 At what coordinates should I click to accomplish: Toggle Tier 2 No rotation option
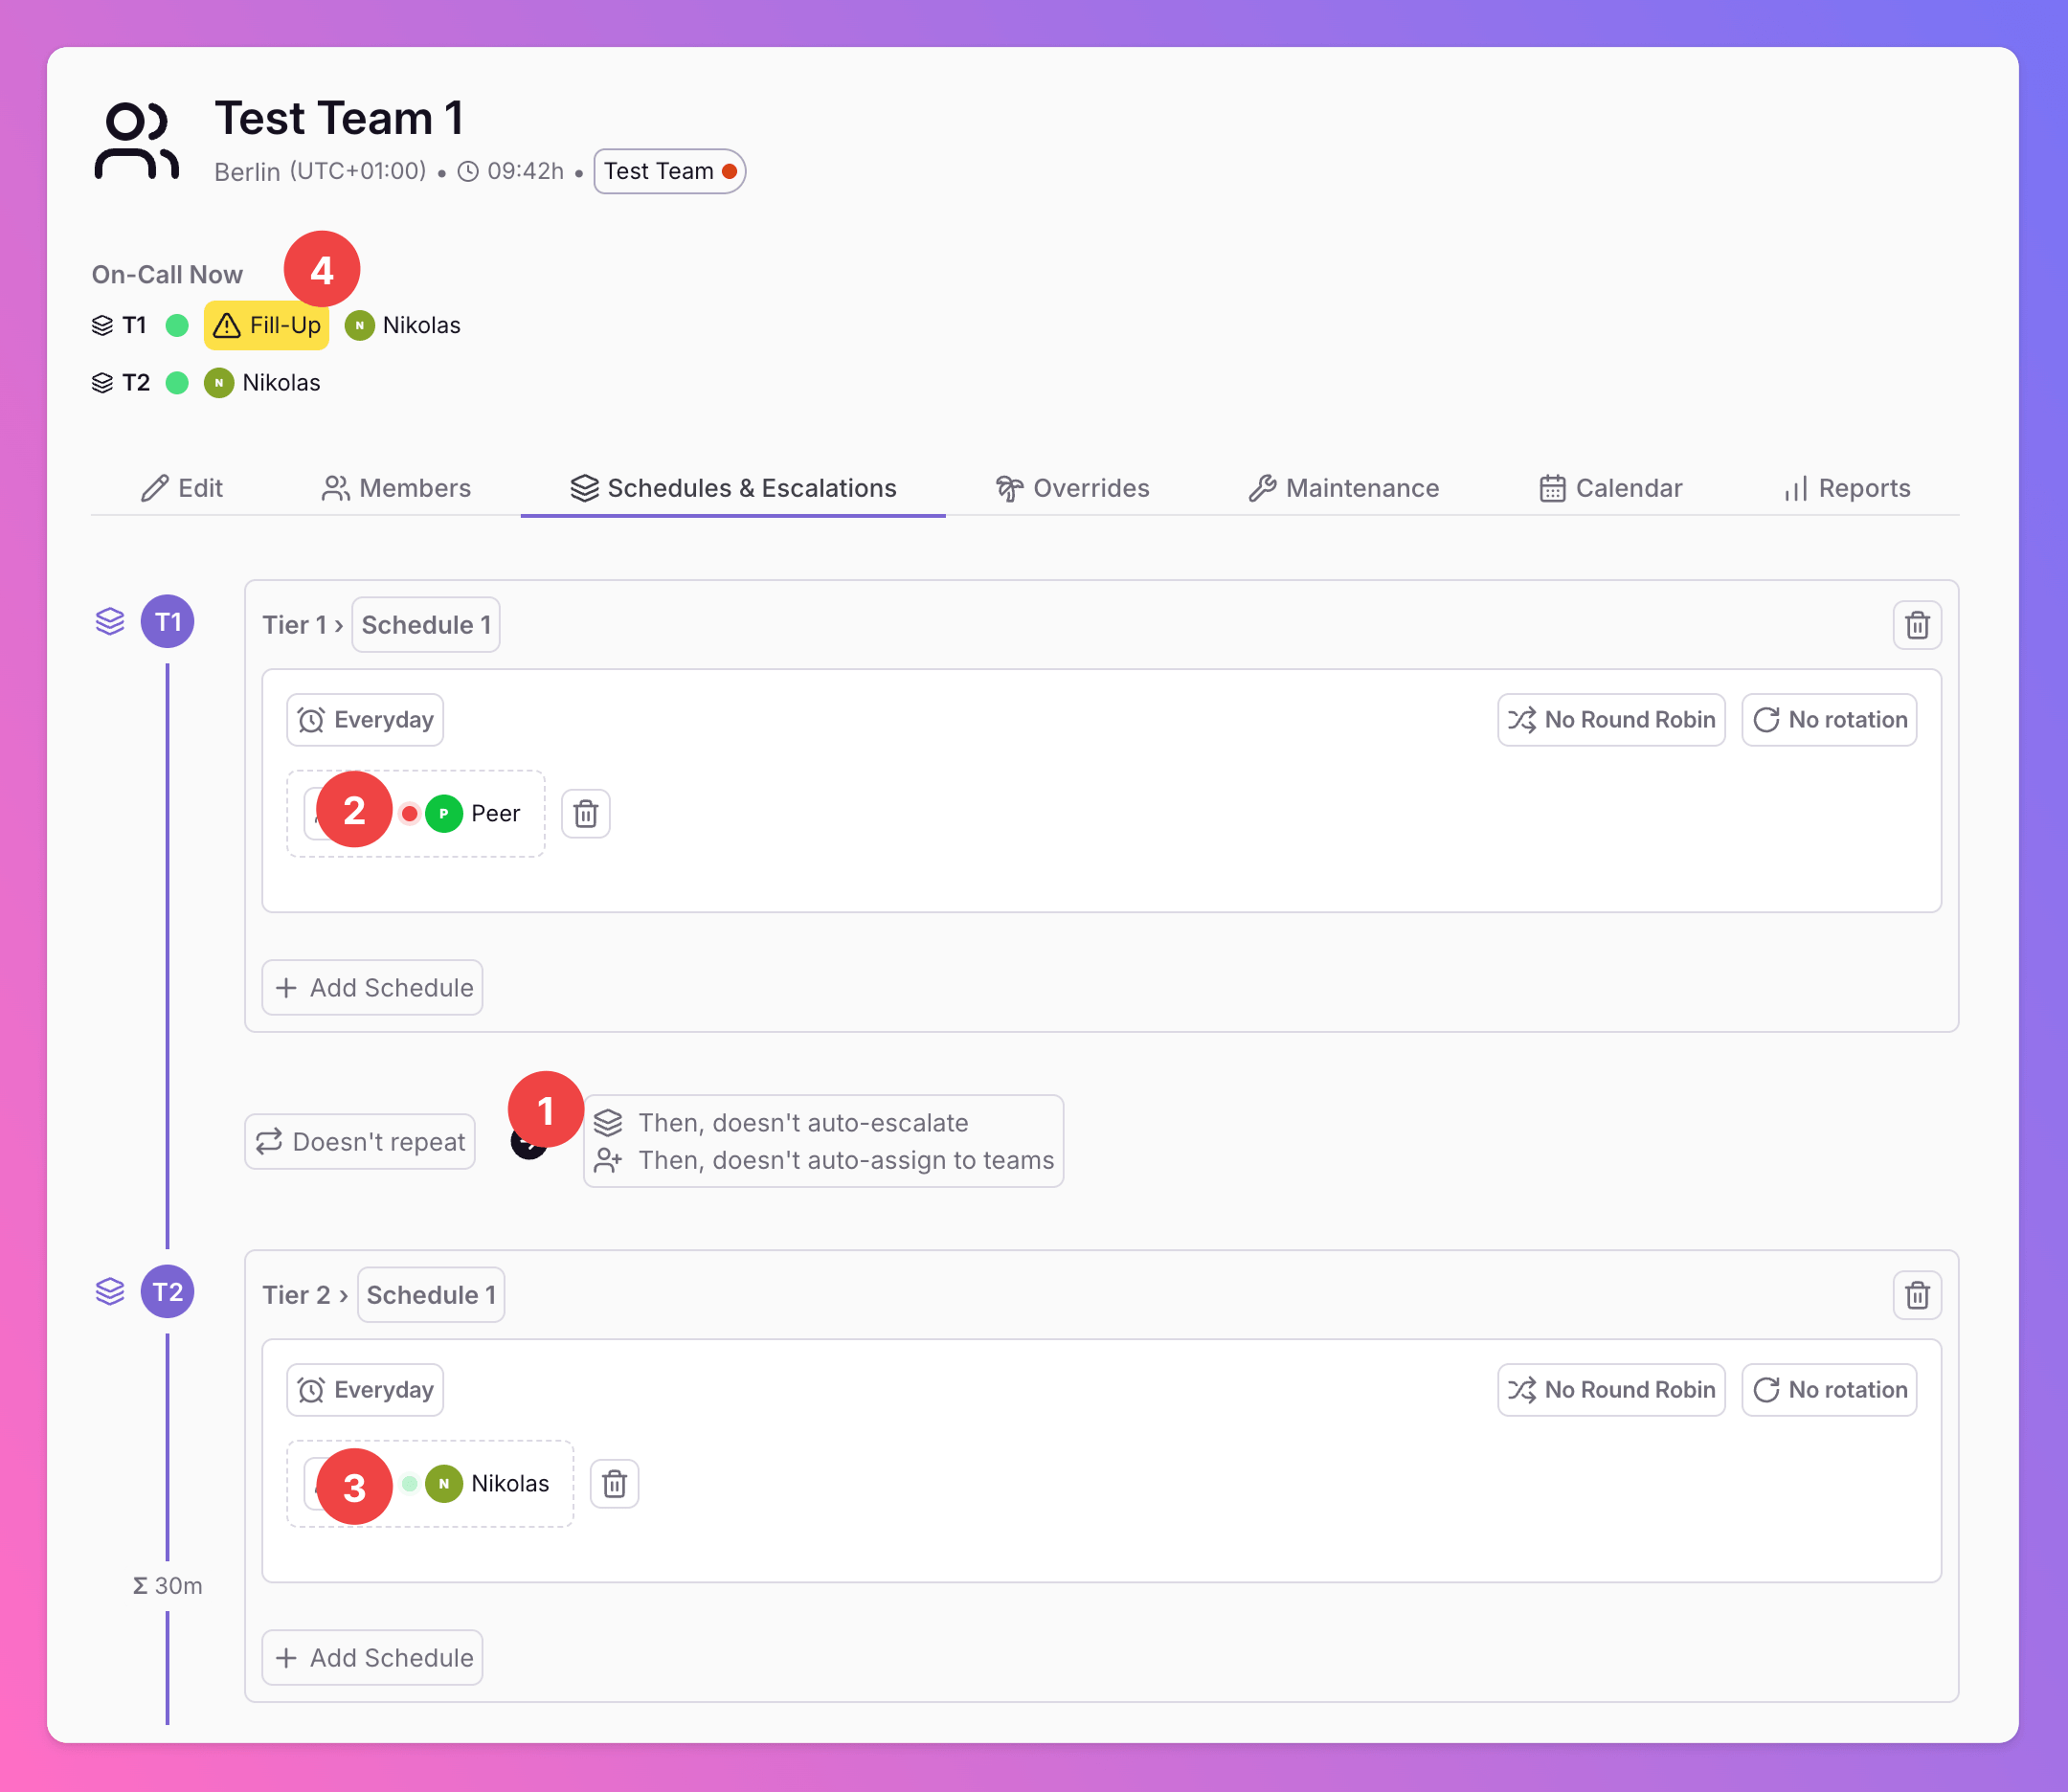click(1828, 1390)
